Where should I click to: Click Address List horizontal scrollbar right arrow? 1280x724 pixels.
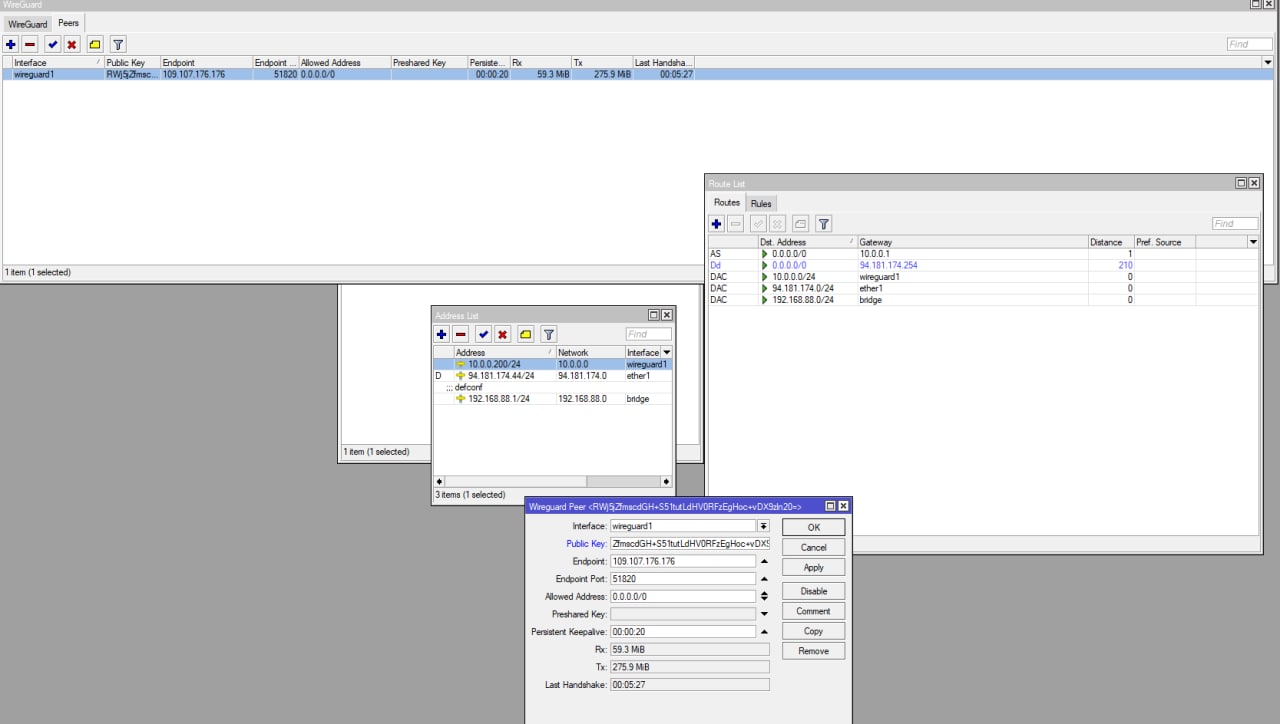666,482
